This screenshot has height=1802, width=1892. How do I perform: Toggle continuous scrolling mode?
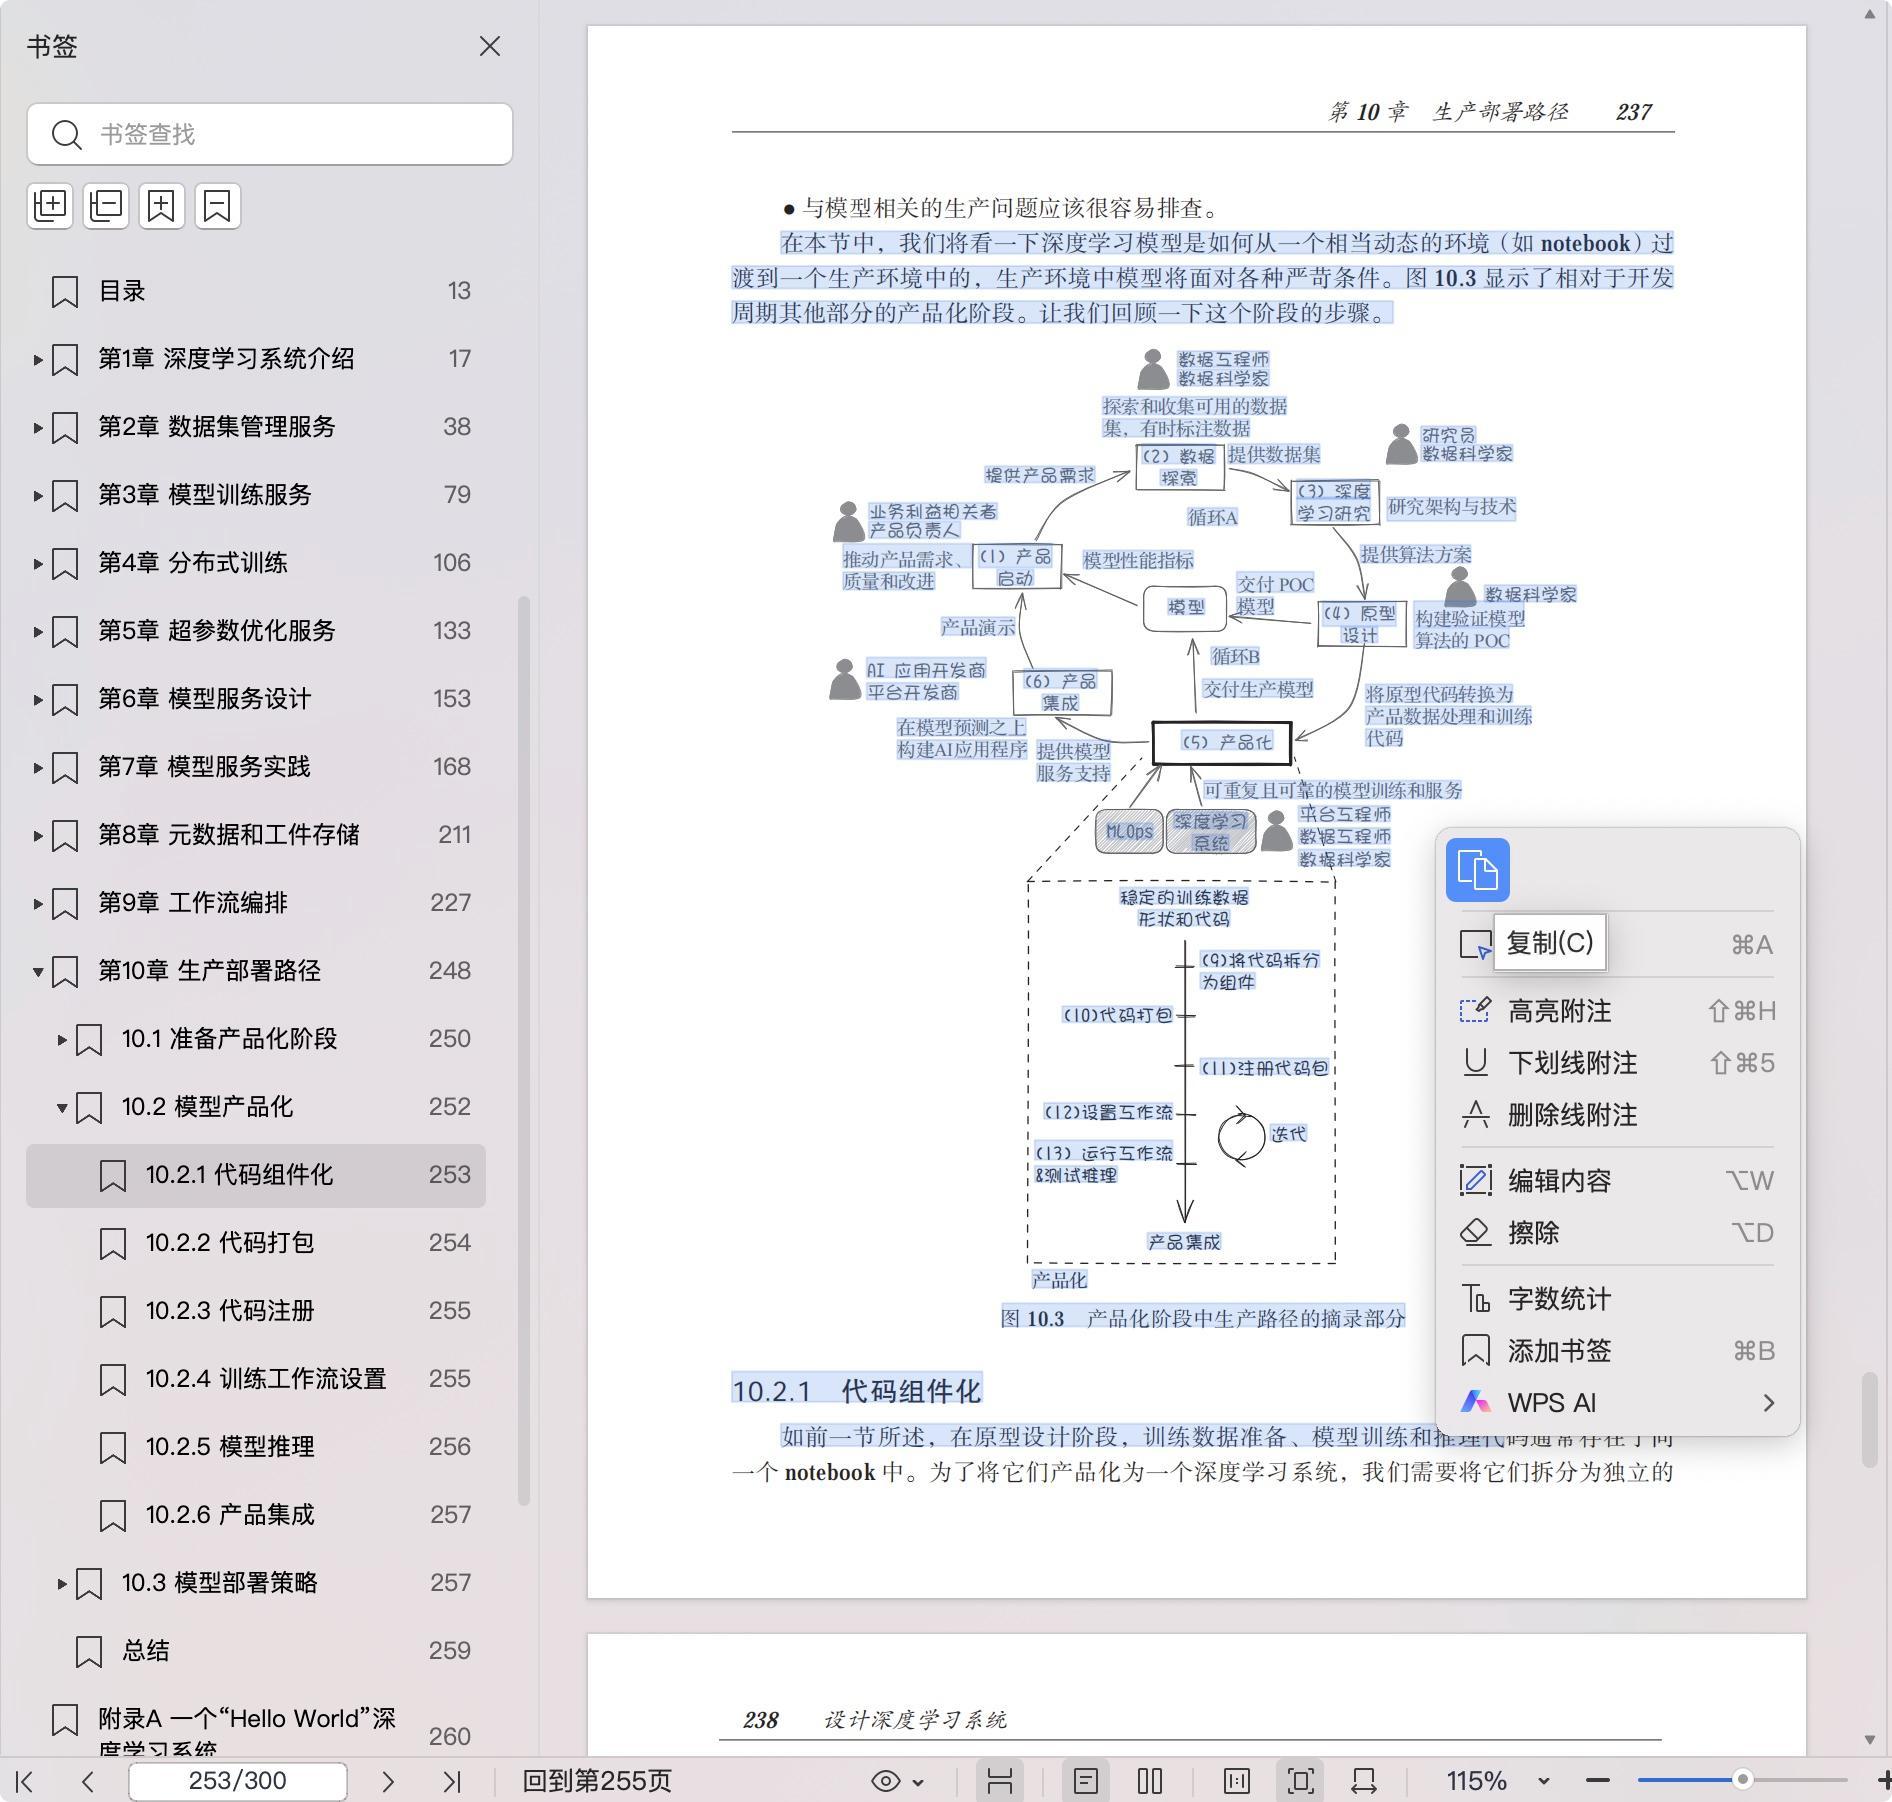point(1000,1781)
